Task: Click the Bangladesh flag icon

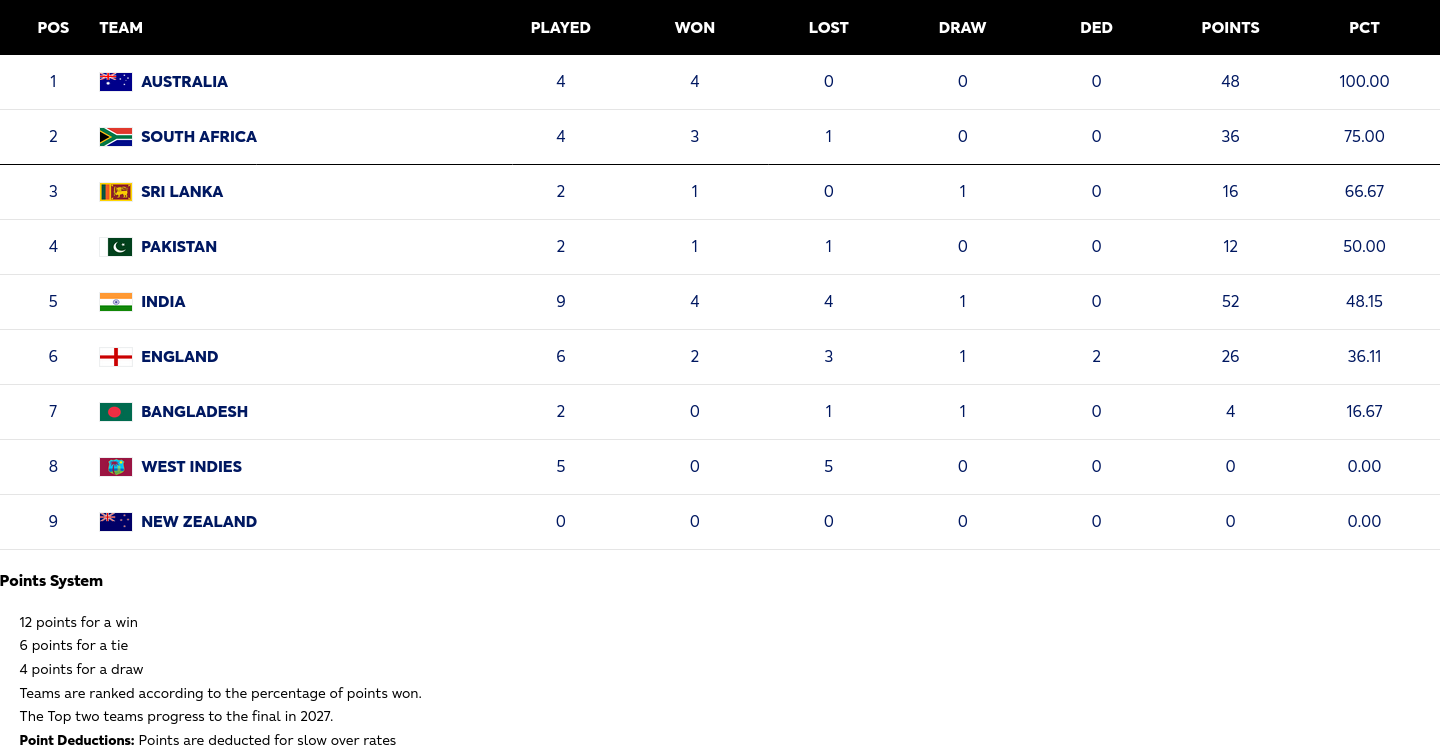Action: (116, 412)
